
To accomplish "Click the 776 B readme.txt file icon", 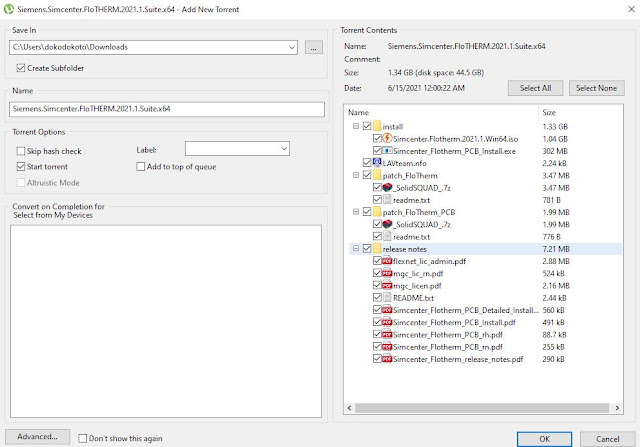I will click(x=387, y=236).
